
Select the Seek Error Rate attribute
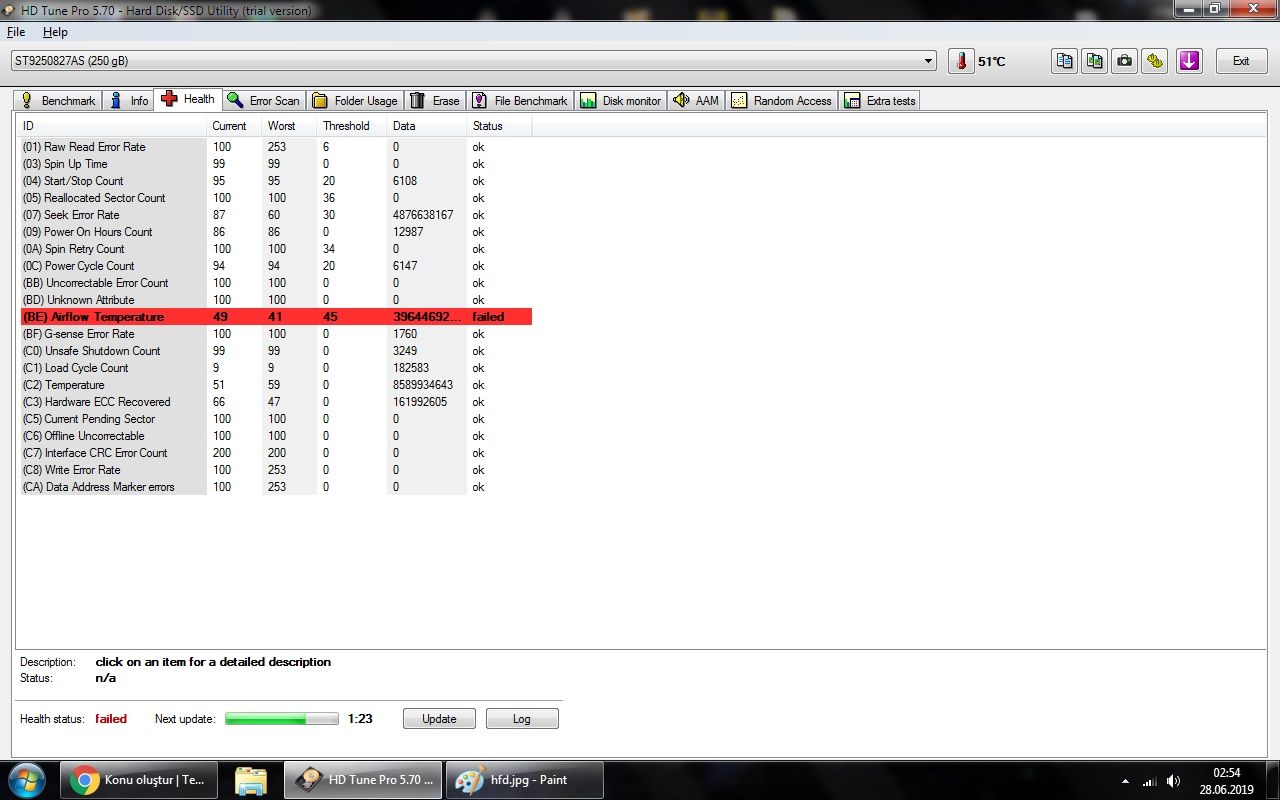pos(276,215)
